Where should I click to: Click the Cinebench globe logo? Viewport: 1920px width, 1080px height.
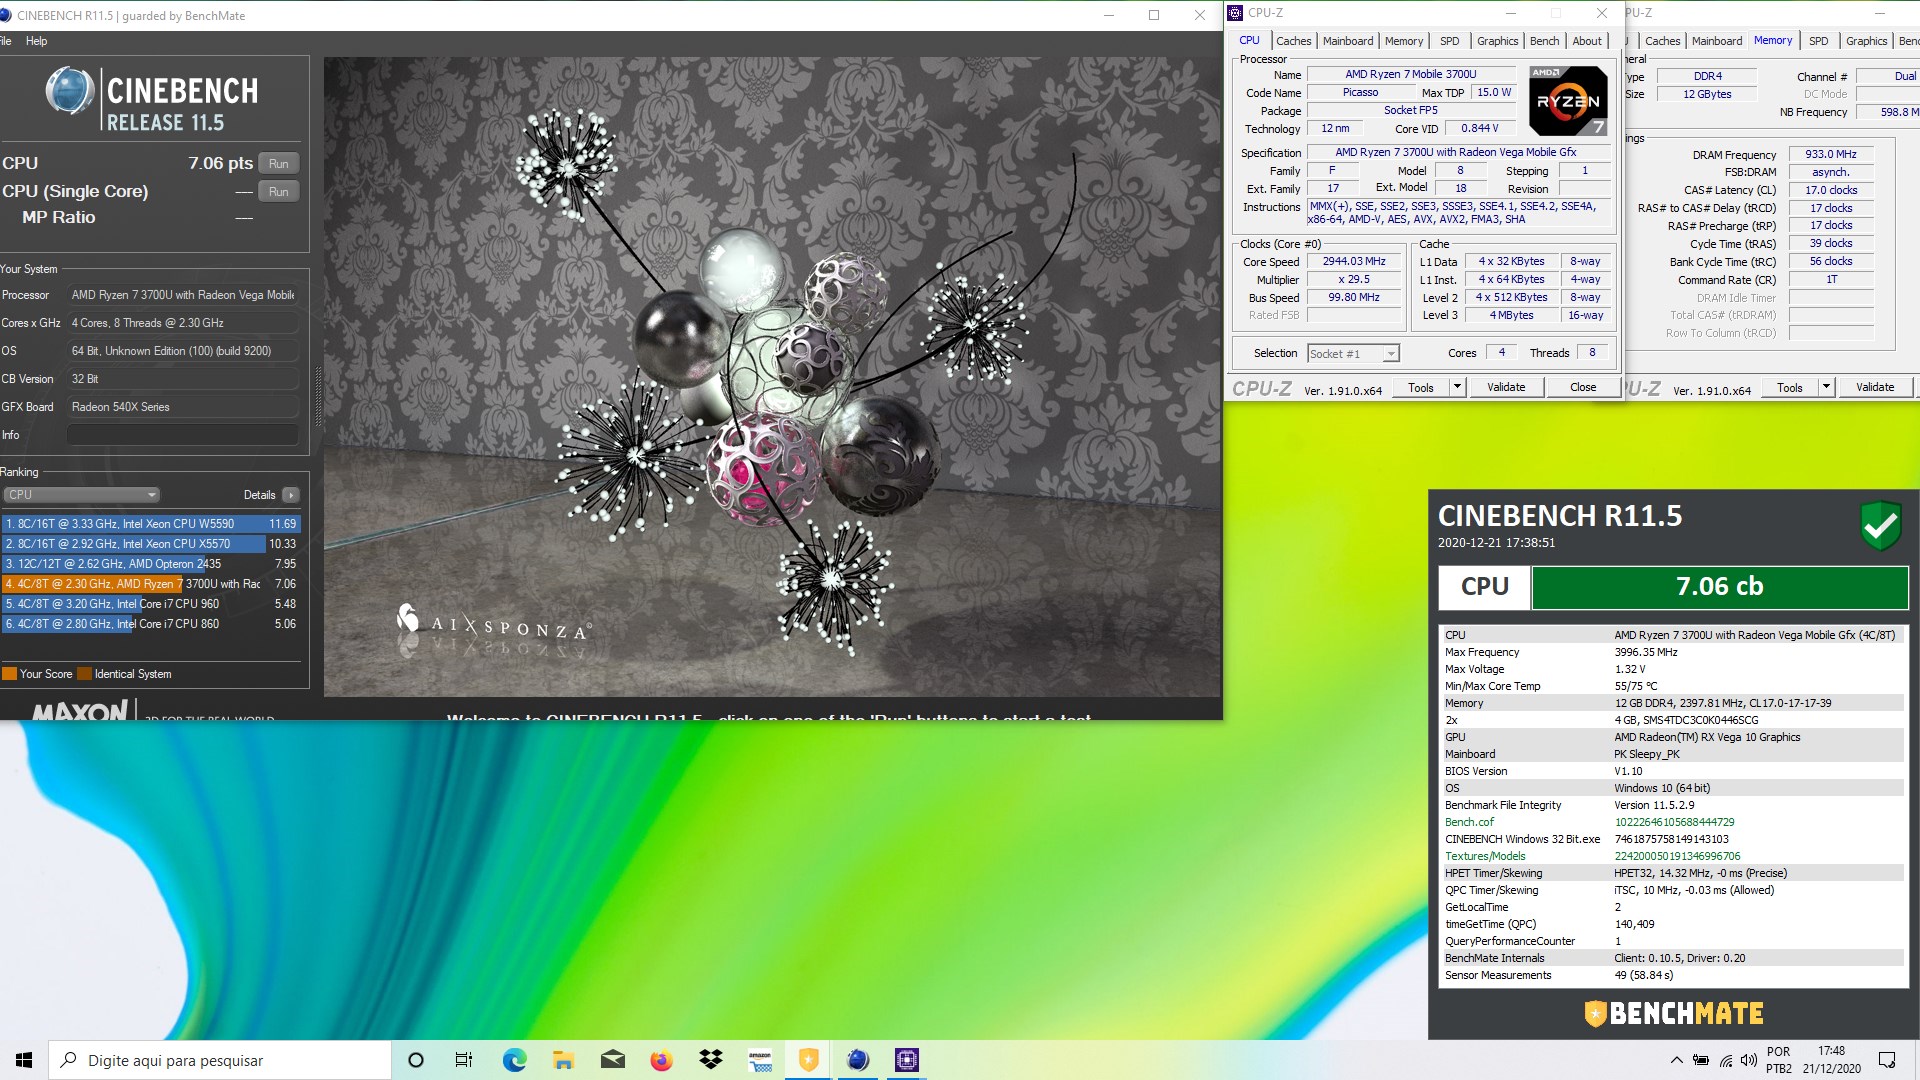(70, 92)
